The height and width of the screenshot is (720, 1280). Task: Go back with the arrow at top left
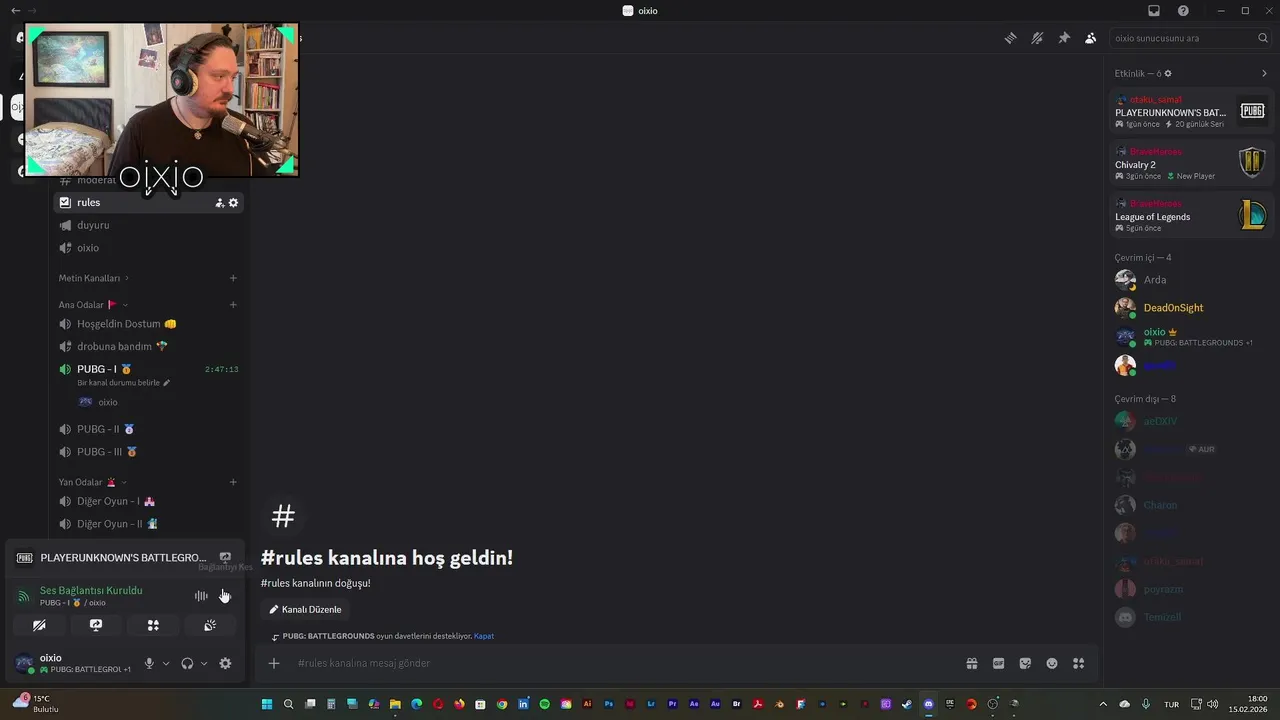click(x=15, y=11)
